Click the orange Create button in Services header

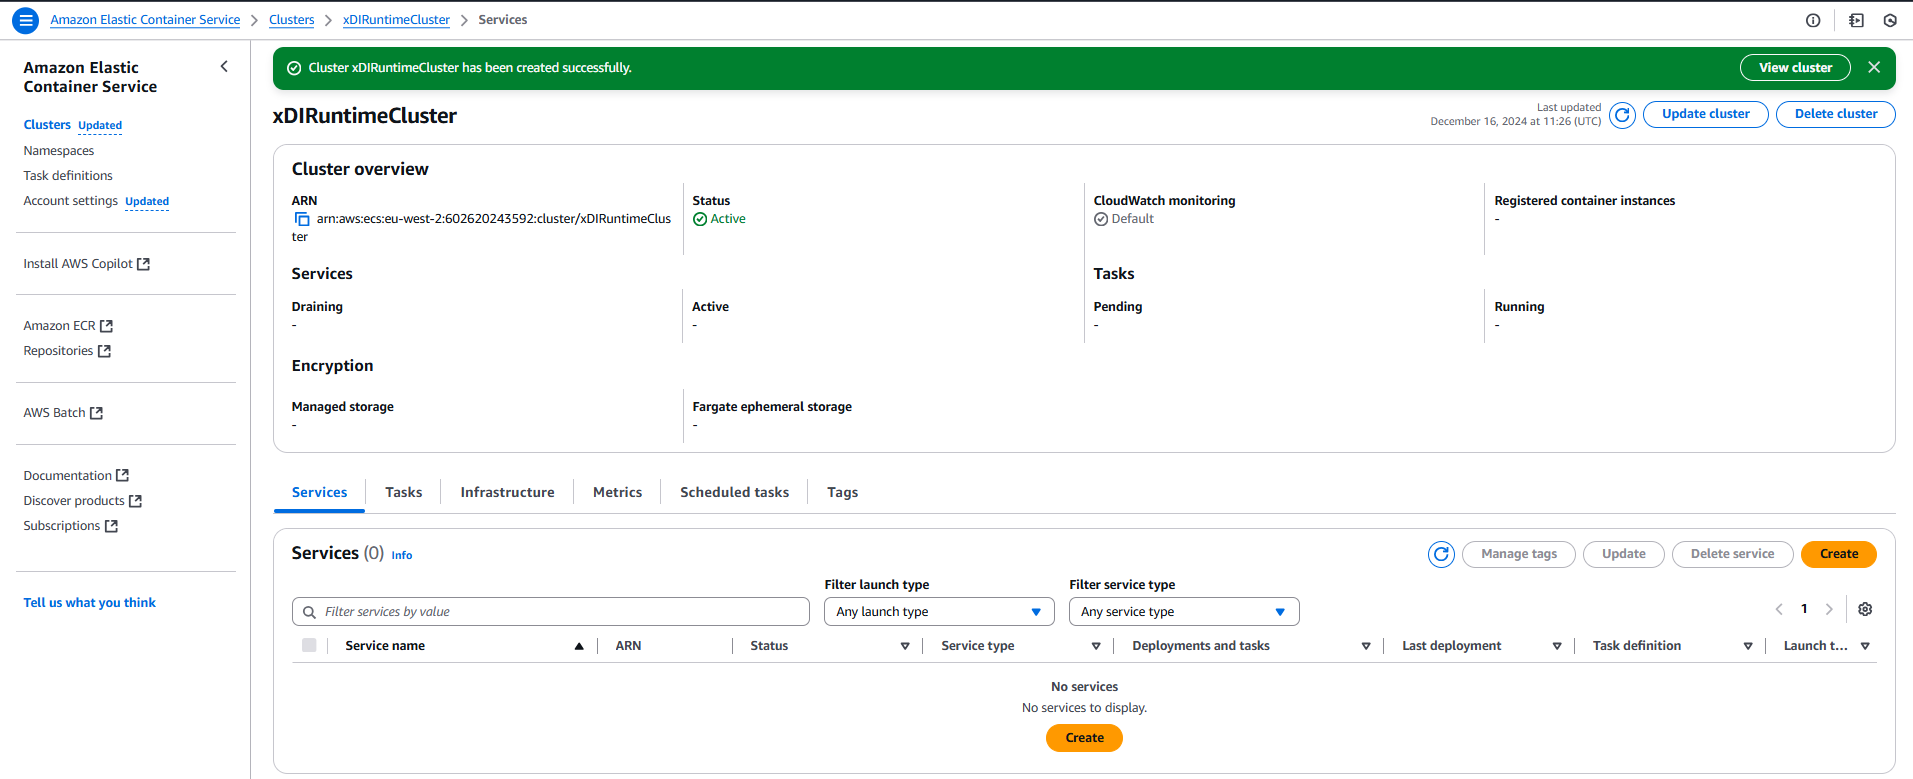click(1838, 554)
